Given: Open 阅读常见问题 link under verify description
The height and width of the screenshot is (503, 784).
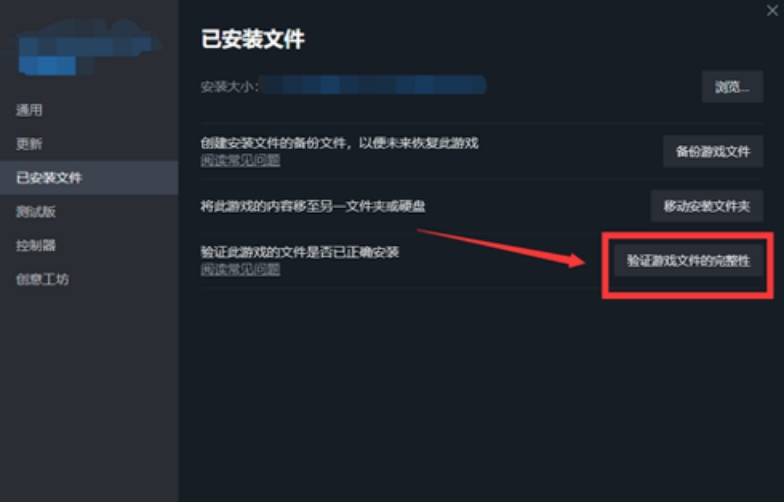Looking at the screenshot, I should tap(240, 270).
